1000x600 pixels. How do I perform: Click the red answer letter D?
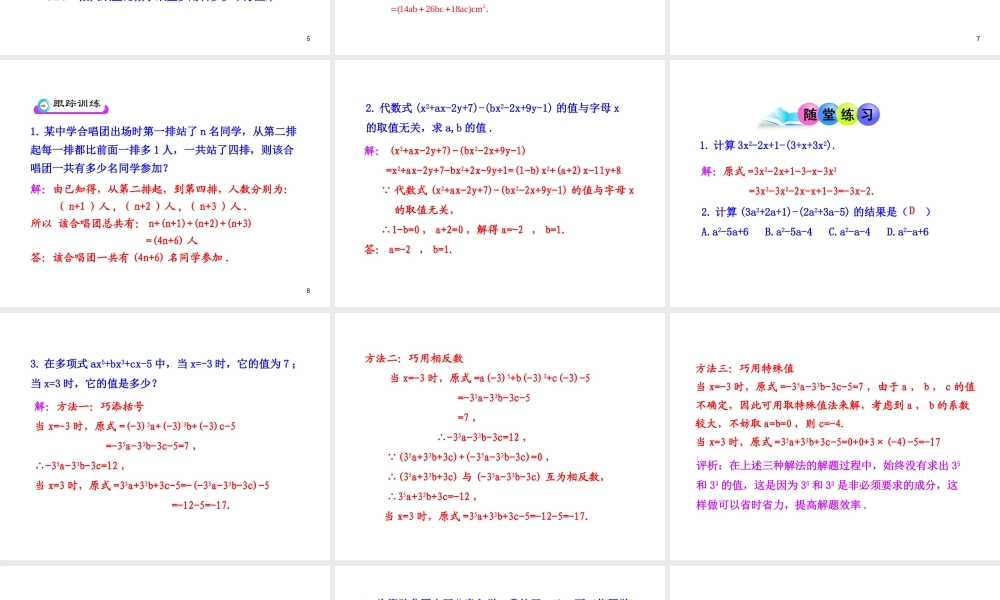(x=910, y=211)
